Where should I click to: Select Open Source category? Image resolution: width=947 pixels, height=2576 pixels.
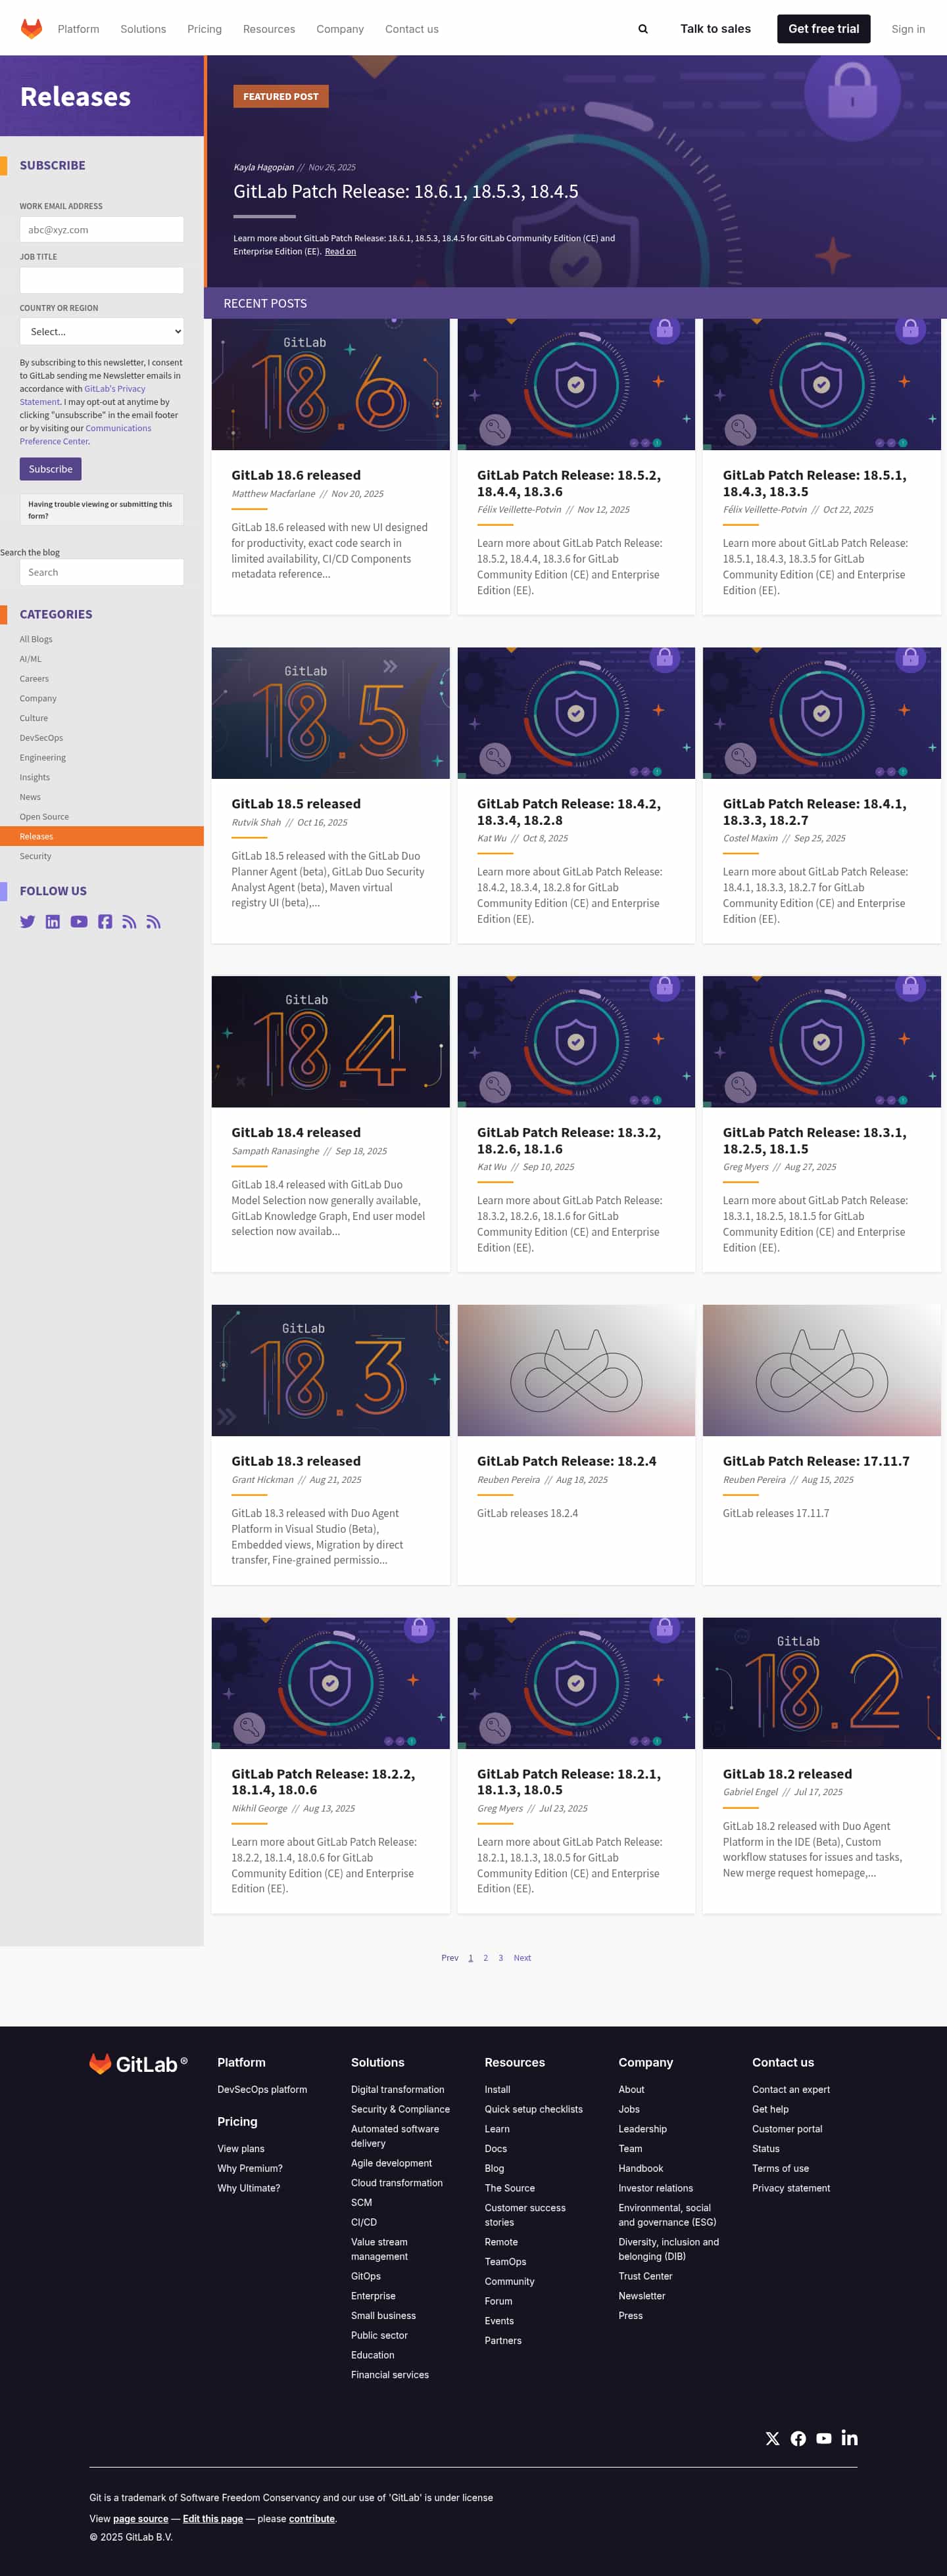pyautogui.click(x=44, y=817)
